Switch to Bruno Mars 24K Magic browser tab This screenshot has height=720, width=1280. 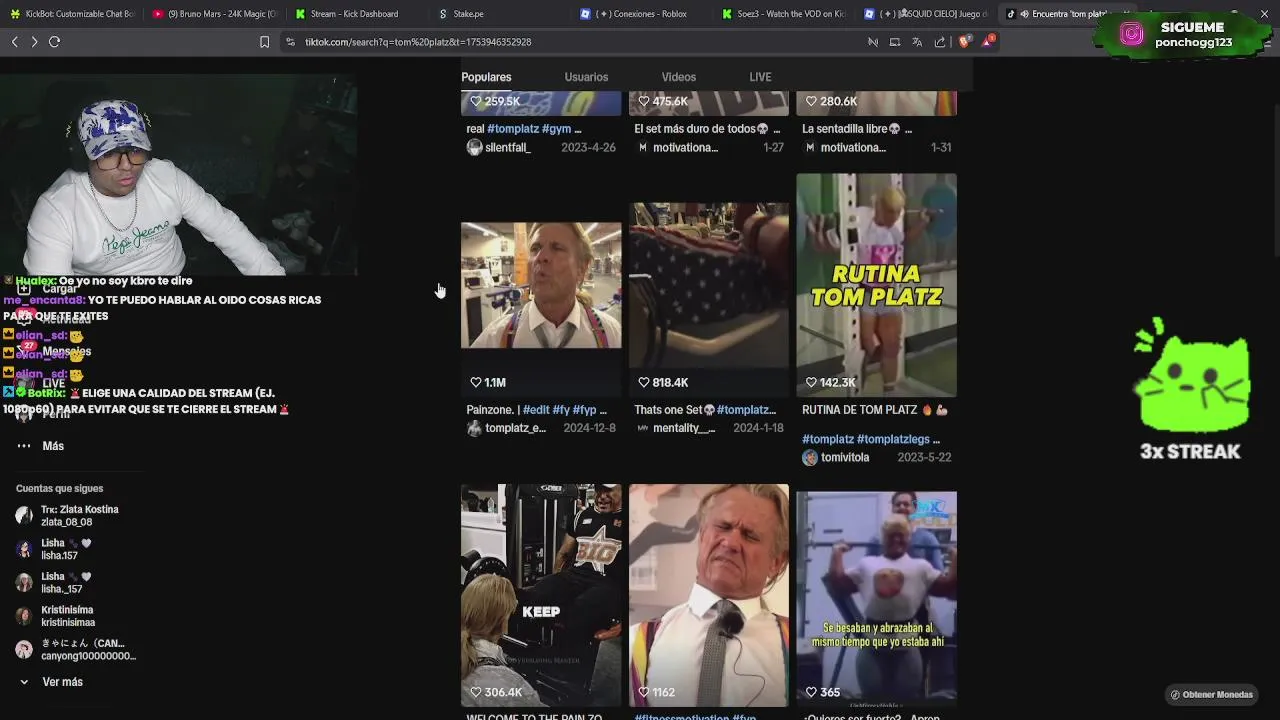point(215,14)
